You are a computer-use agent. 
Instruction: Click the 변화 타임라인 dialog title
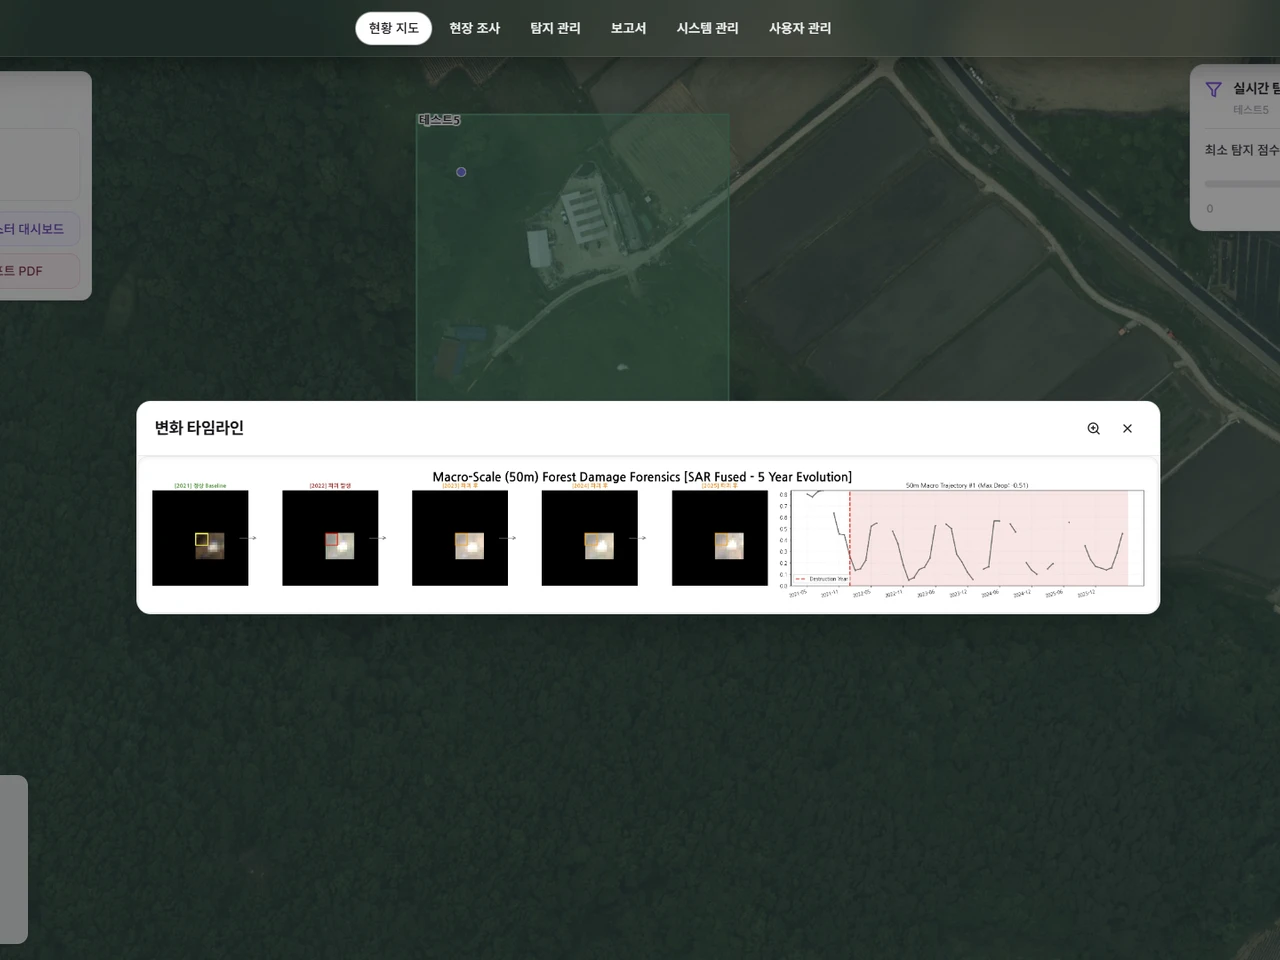point(199,428)
